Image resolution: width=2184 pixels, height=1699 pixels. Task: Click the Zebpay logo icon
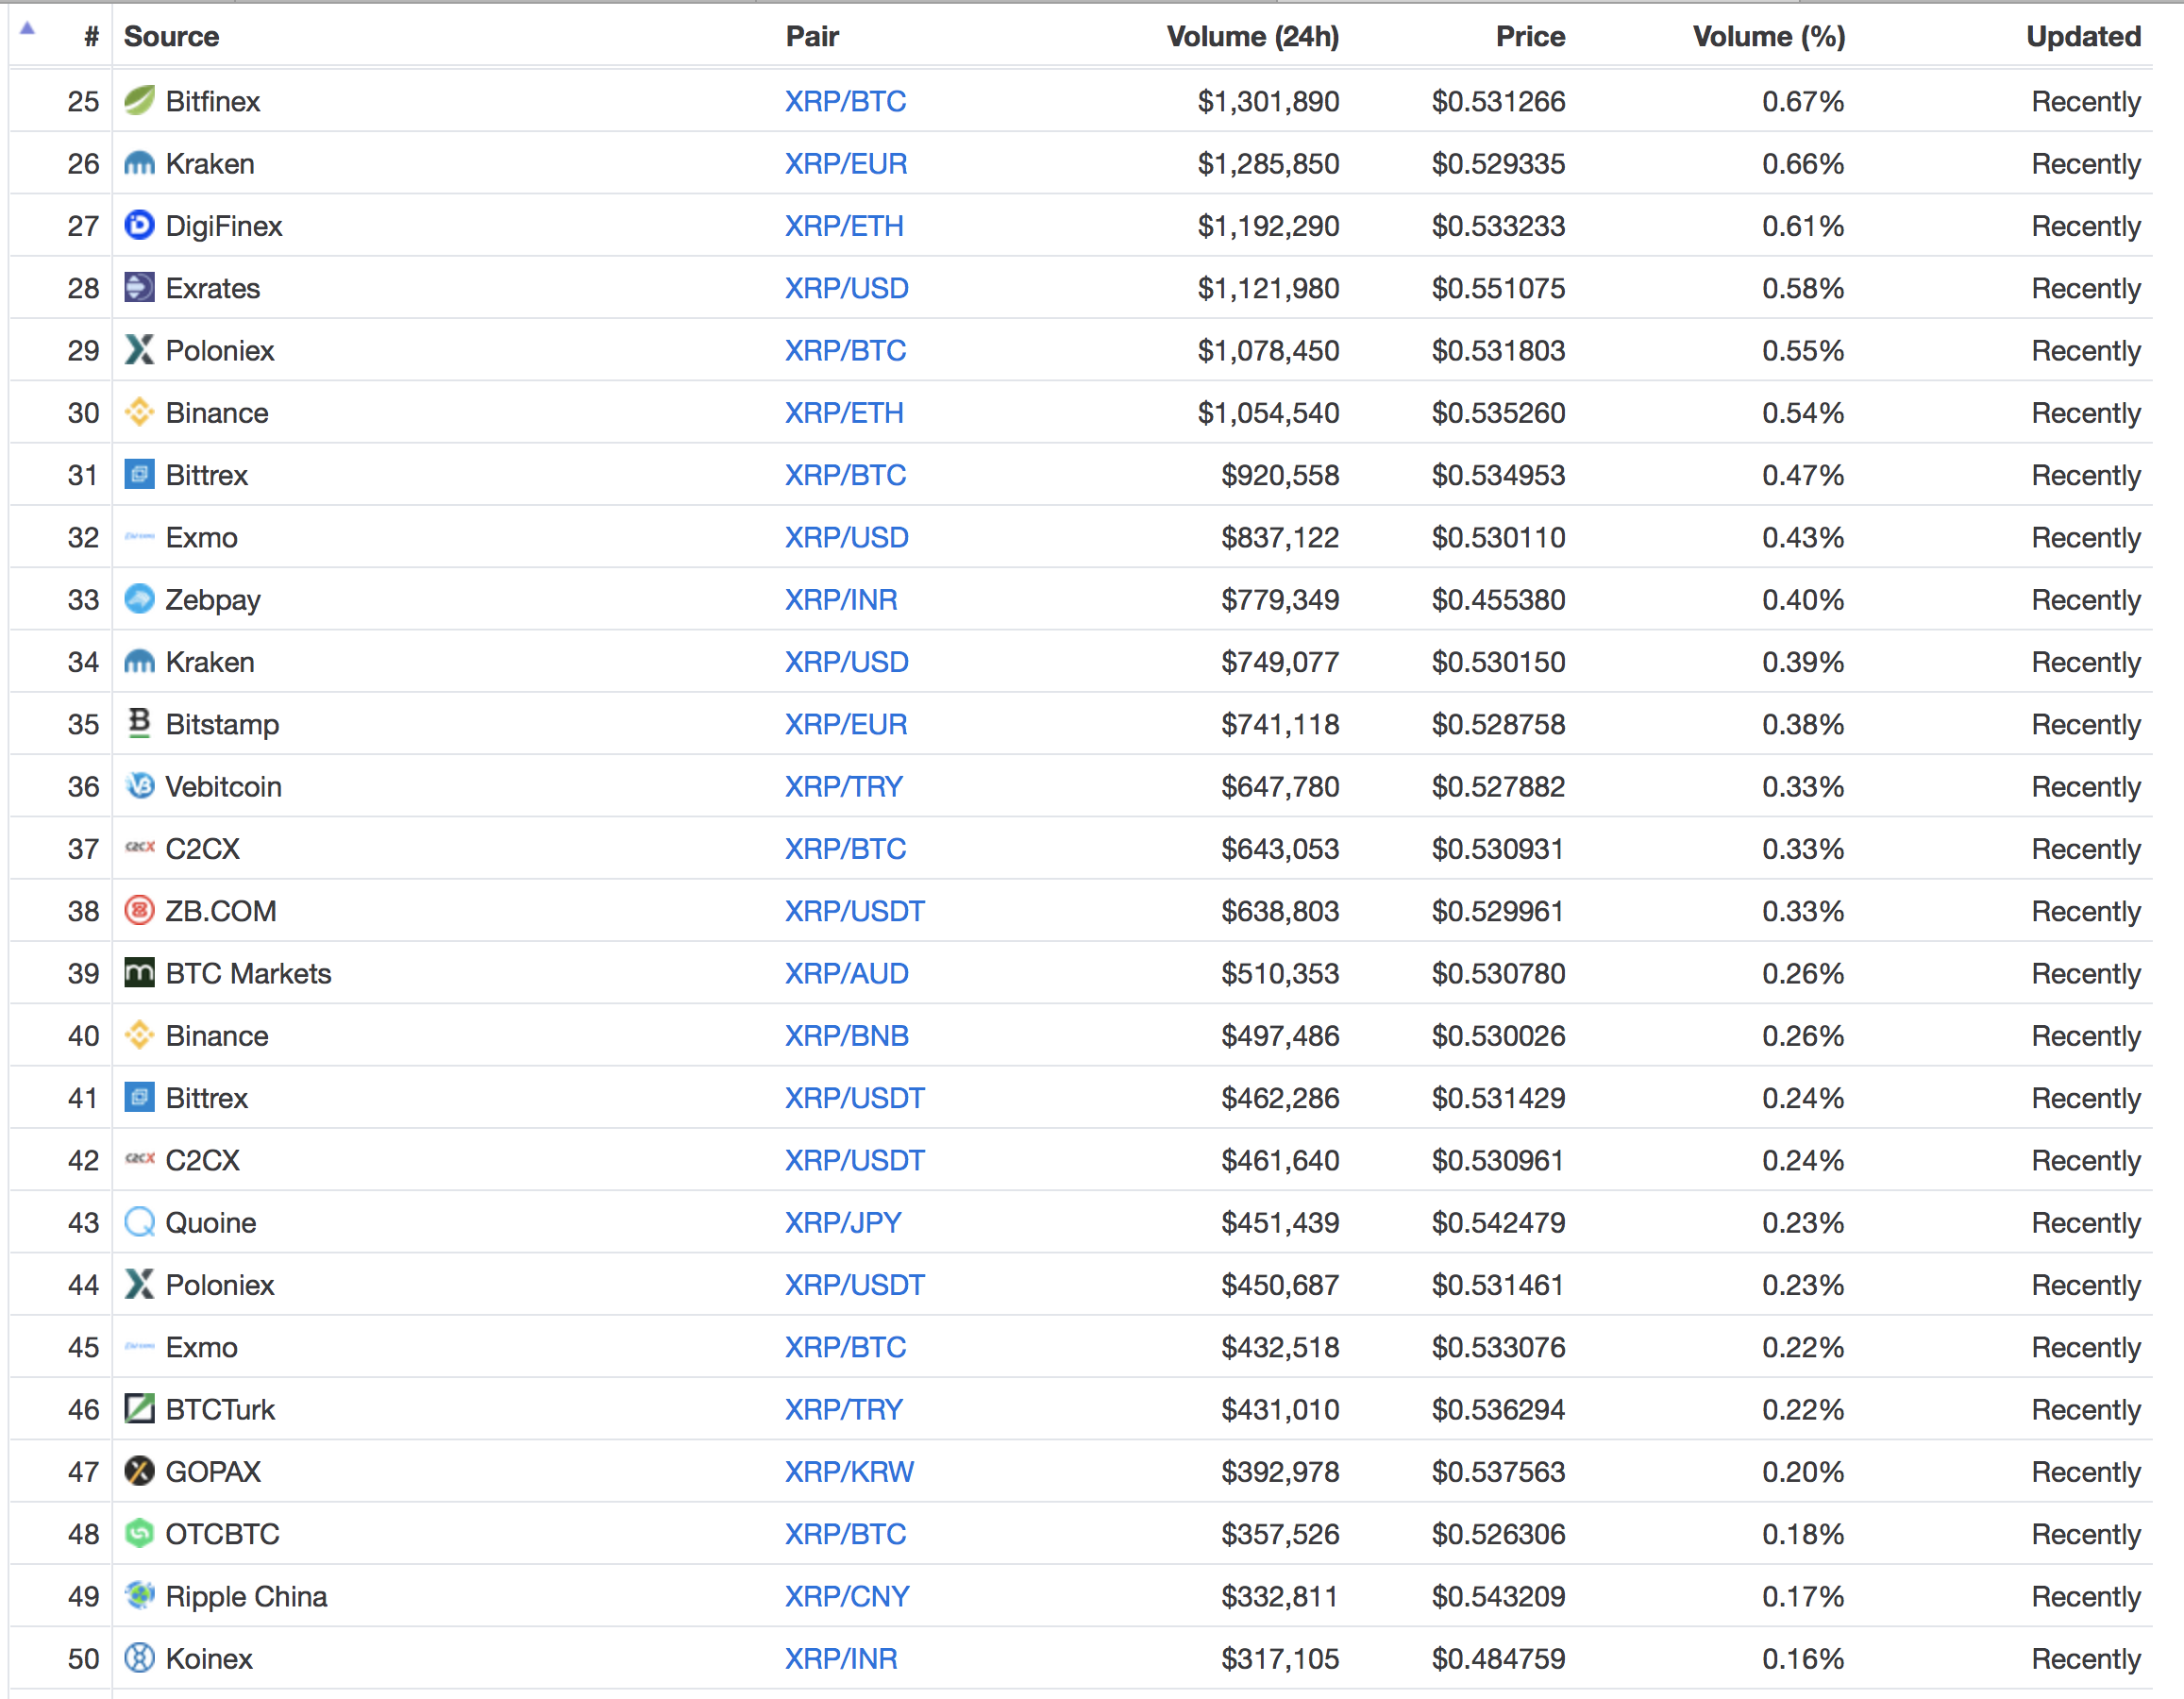[139, 599]
